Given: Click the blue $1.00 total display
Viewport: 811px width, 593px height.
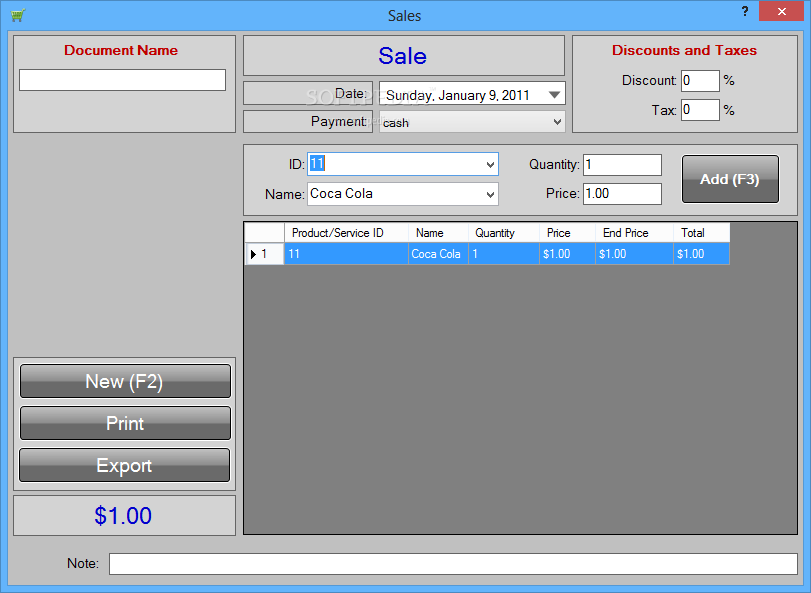Looking at the screenshot, I should pyautogui.click(x=123, y=516).
